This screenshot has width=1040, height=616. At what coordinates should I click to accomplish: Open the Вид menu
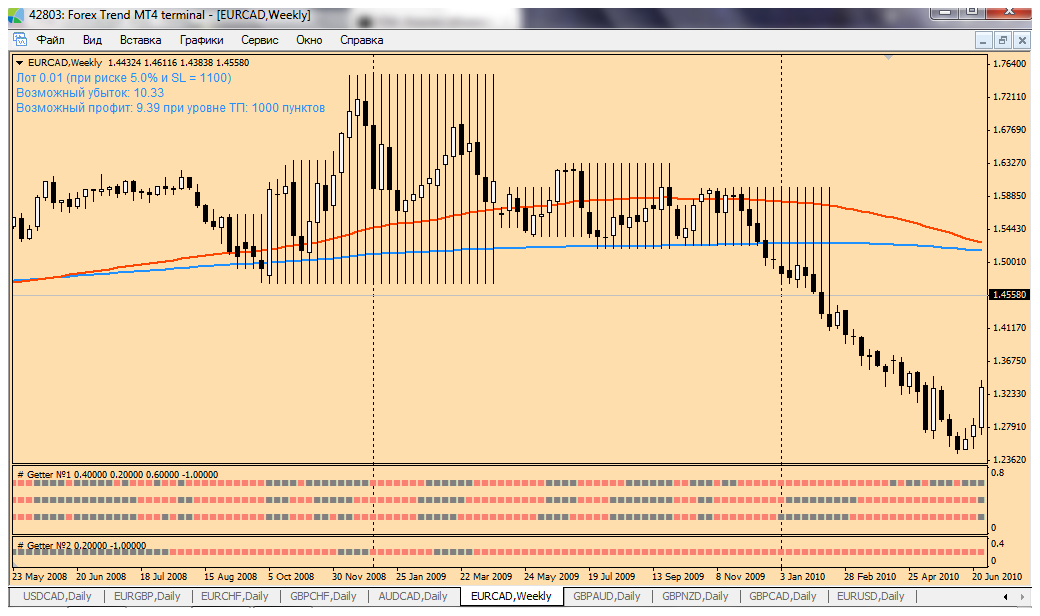pyautogui.click(x=92, y=40)
